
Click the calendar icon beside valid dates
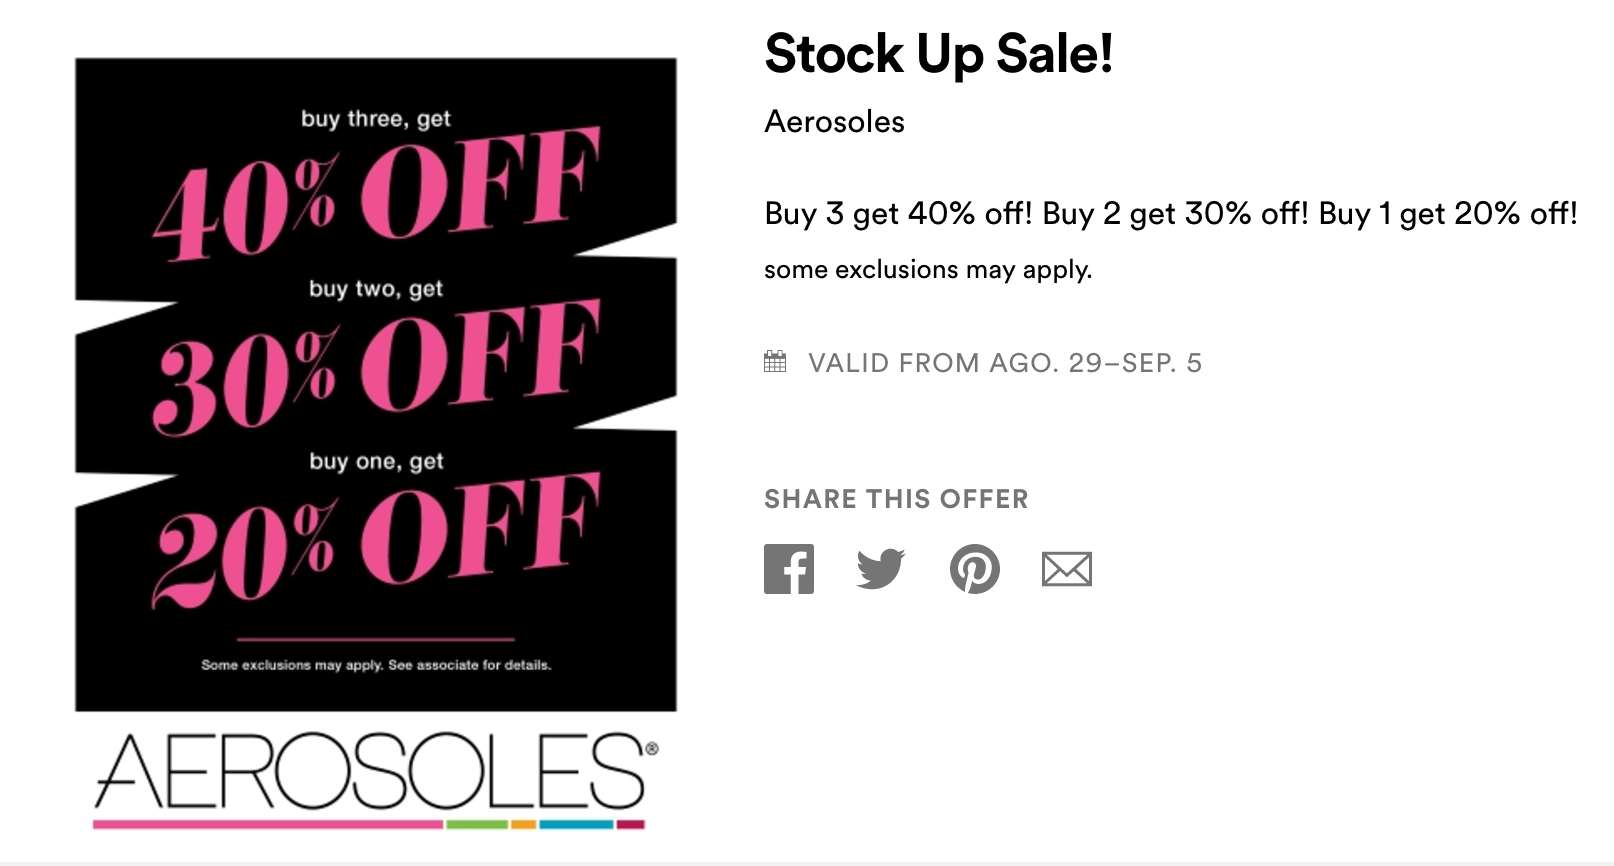[775, 362]
